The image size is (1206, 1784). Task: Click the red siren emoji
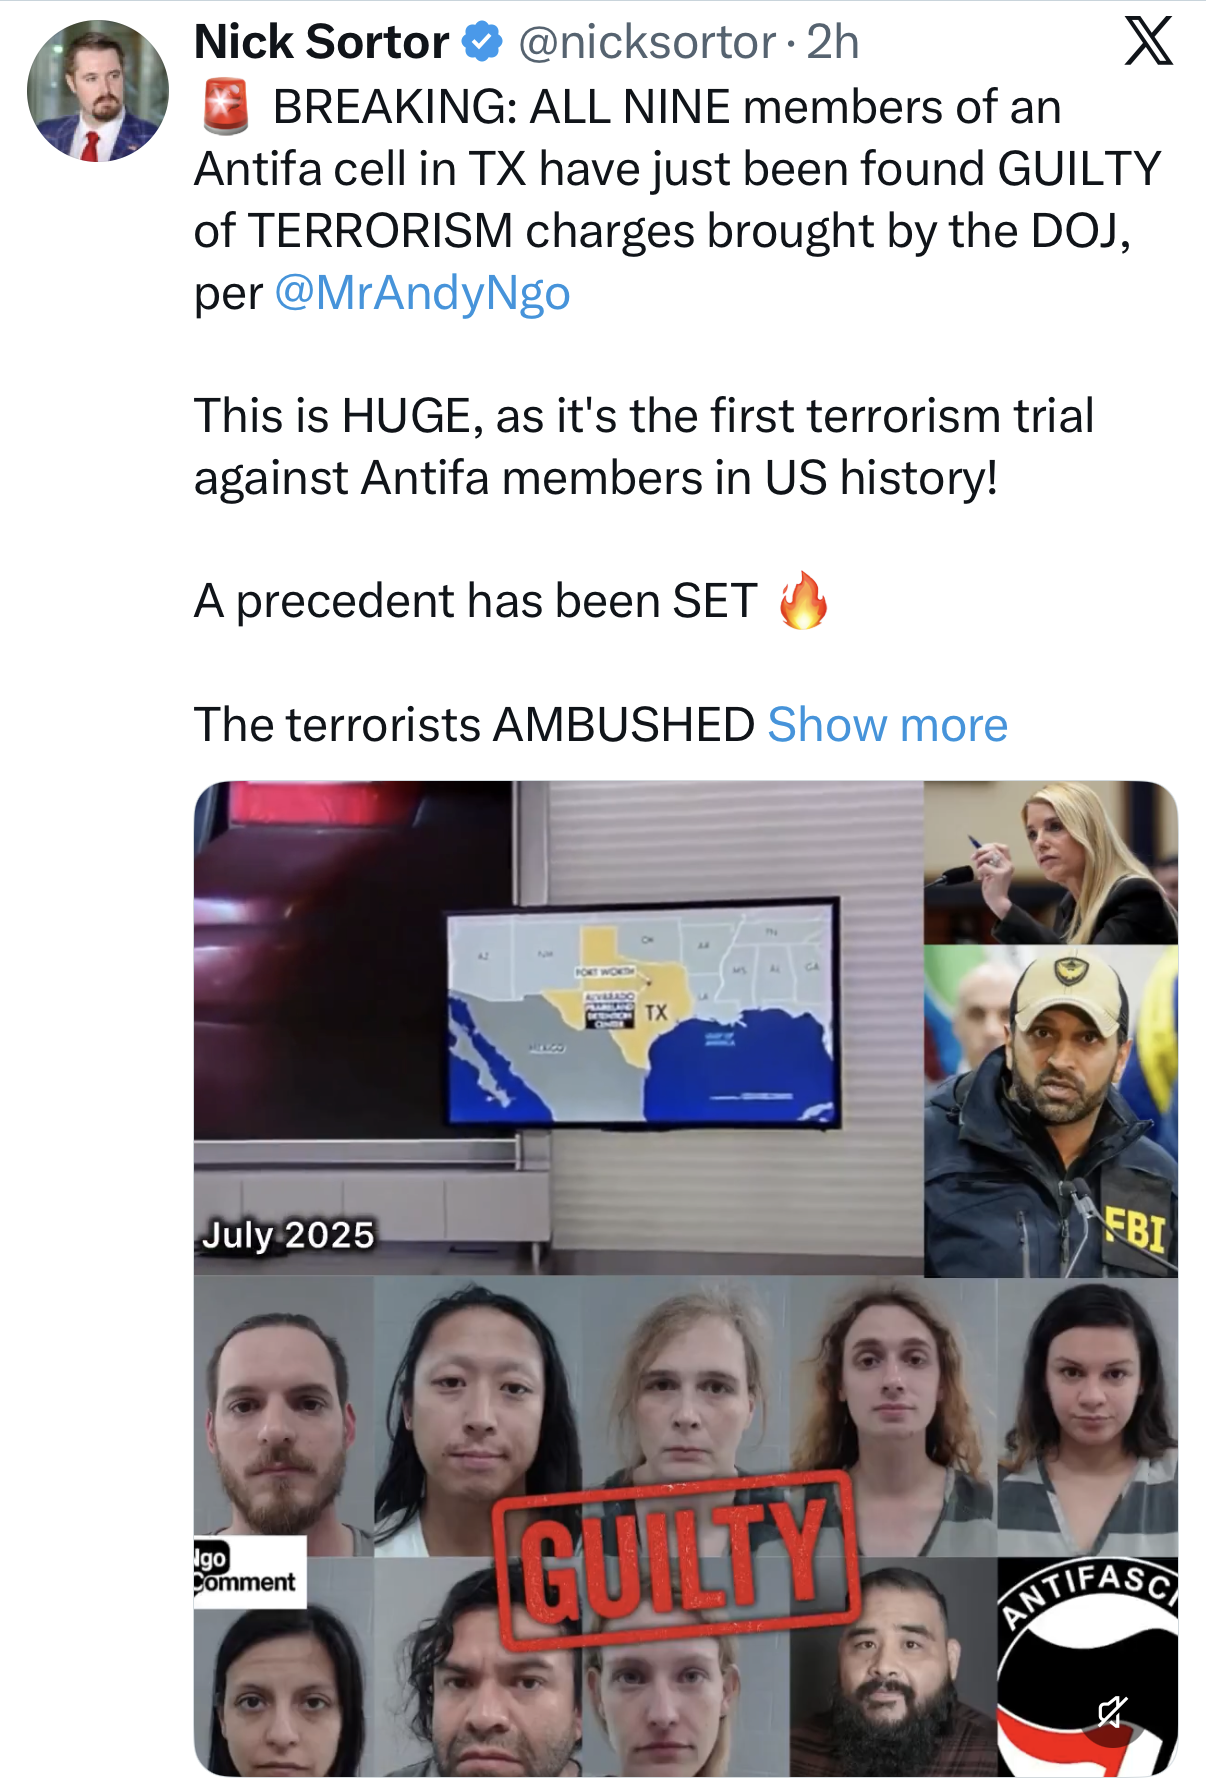tap(226, 107)
